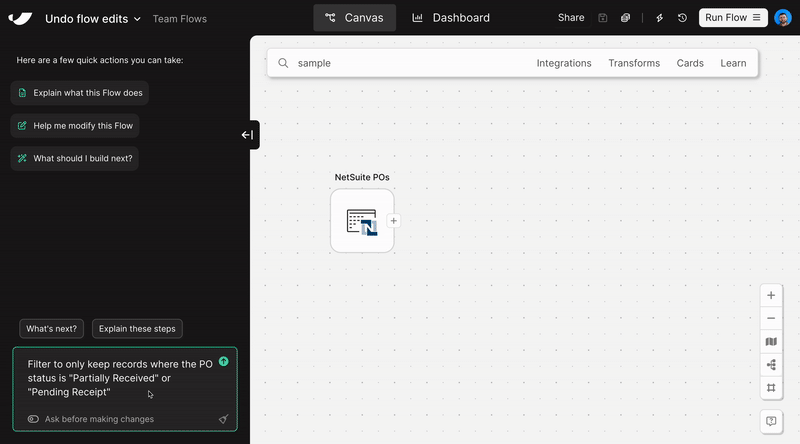
Task: Select Help me modify this Flow
Action: point(75,126)
